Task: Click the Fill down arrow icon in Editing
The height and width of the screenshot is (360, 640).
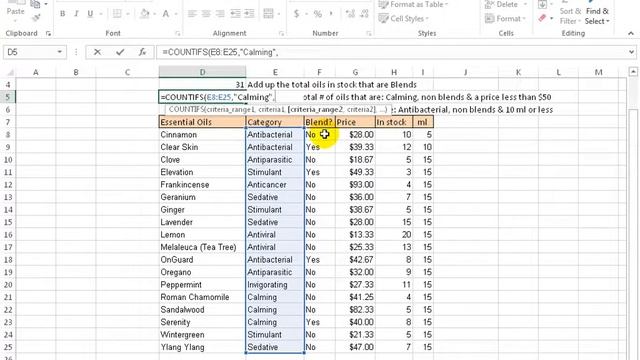Action: tap(542, 4)
